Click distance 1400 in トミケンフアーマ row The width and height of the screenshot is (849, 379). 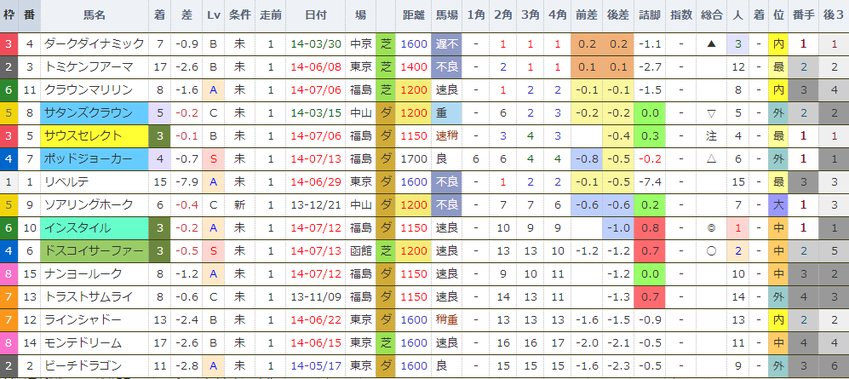coord(414,67)
